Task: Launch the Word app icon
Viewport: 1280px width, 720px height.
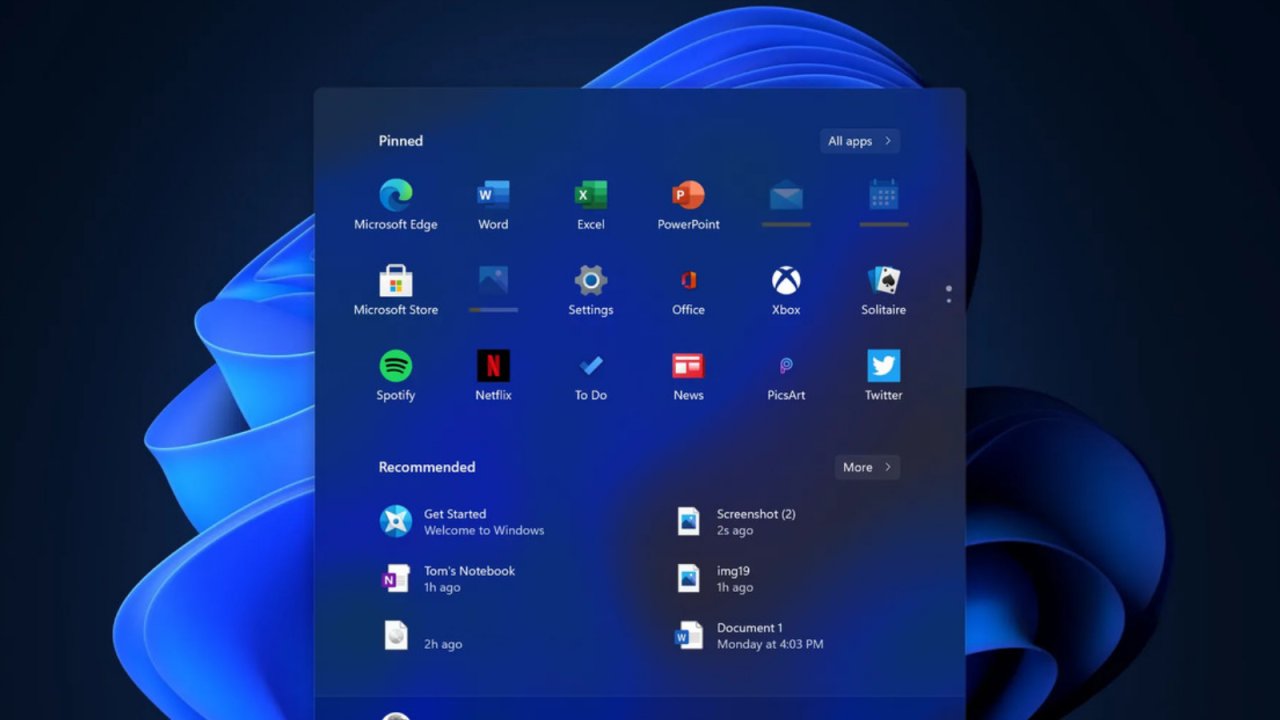Action: 493,195
